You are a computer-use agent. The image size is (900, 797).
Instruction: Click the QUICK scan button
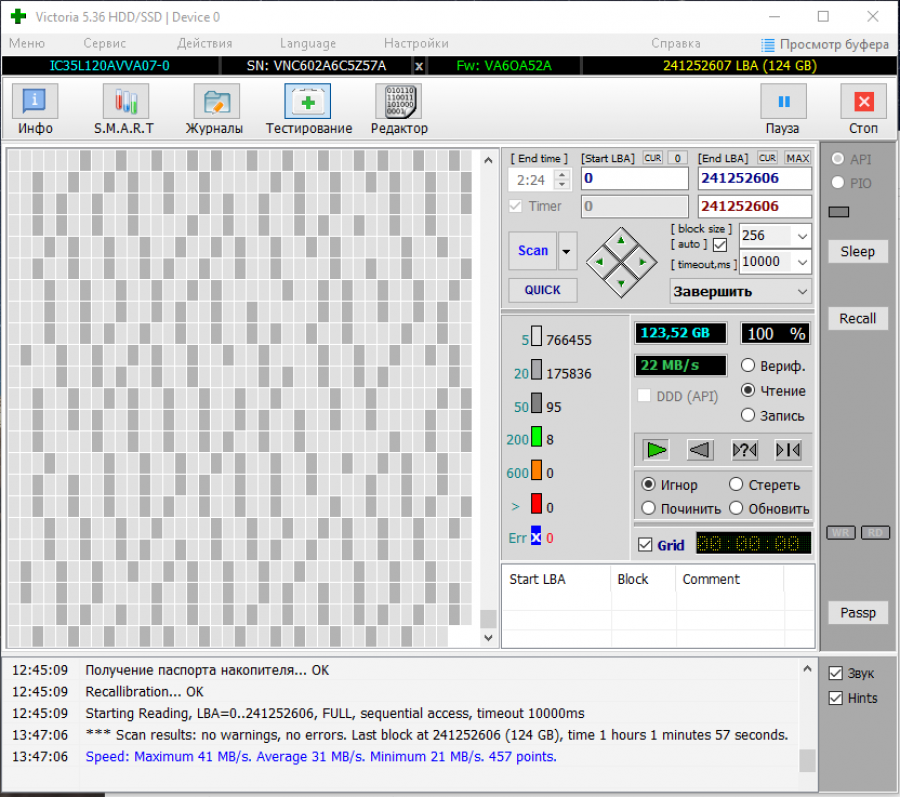(x=542, y=290)
